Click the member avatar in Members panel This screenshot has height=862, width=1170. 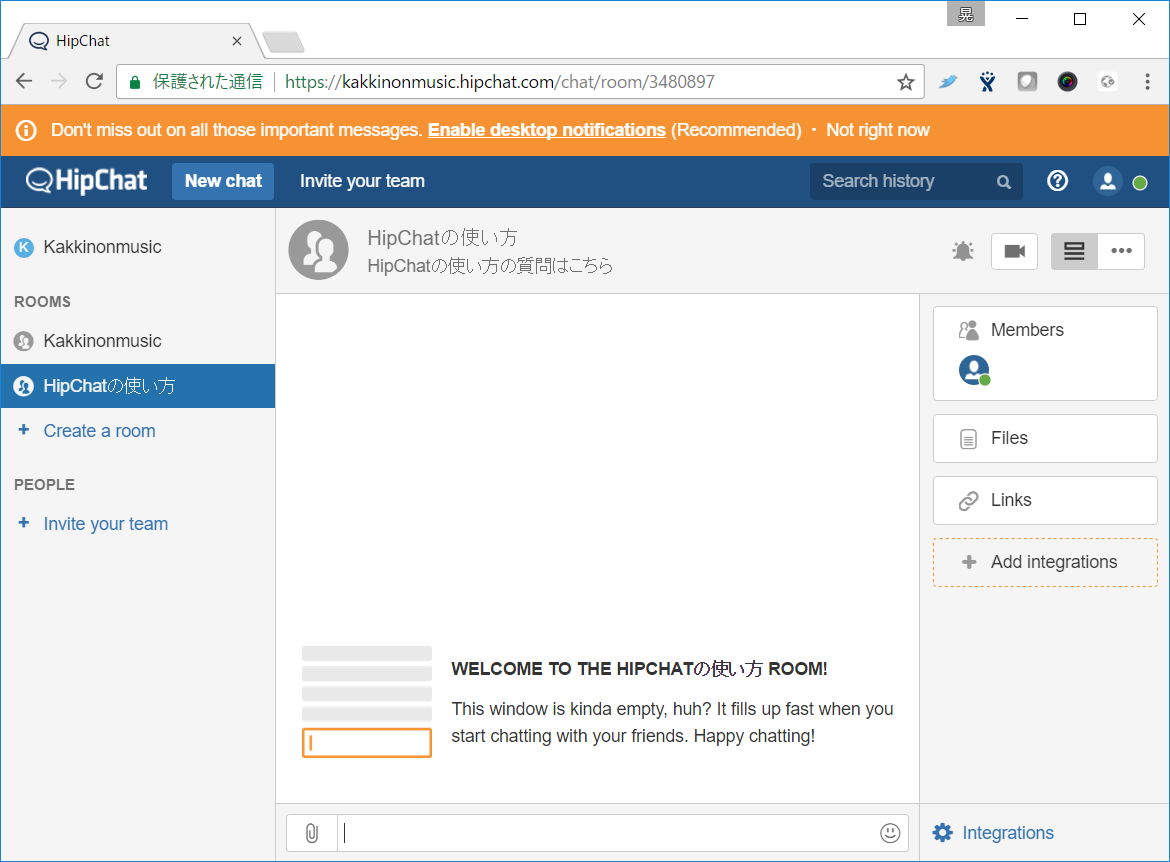974,370
